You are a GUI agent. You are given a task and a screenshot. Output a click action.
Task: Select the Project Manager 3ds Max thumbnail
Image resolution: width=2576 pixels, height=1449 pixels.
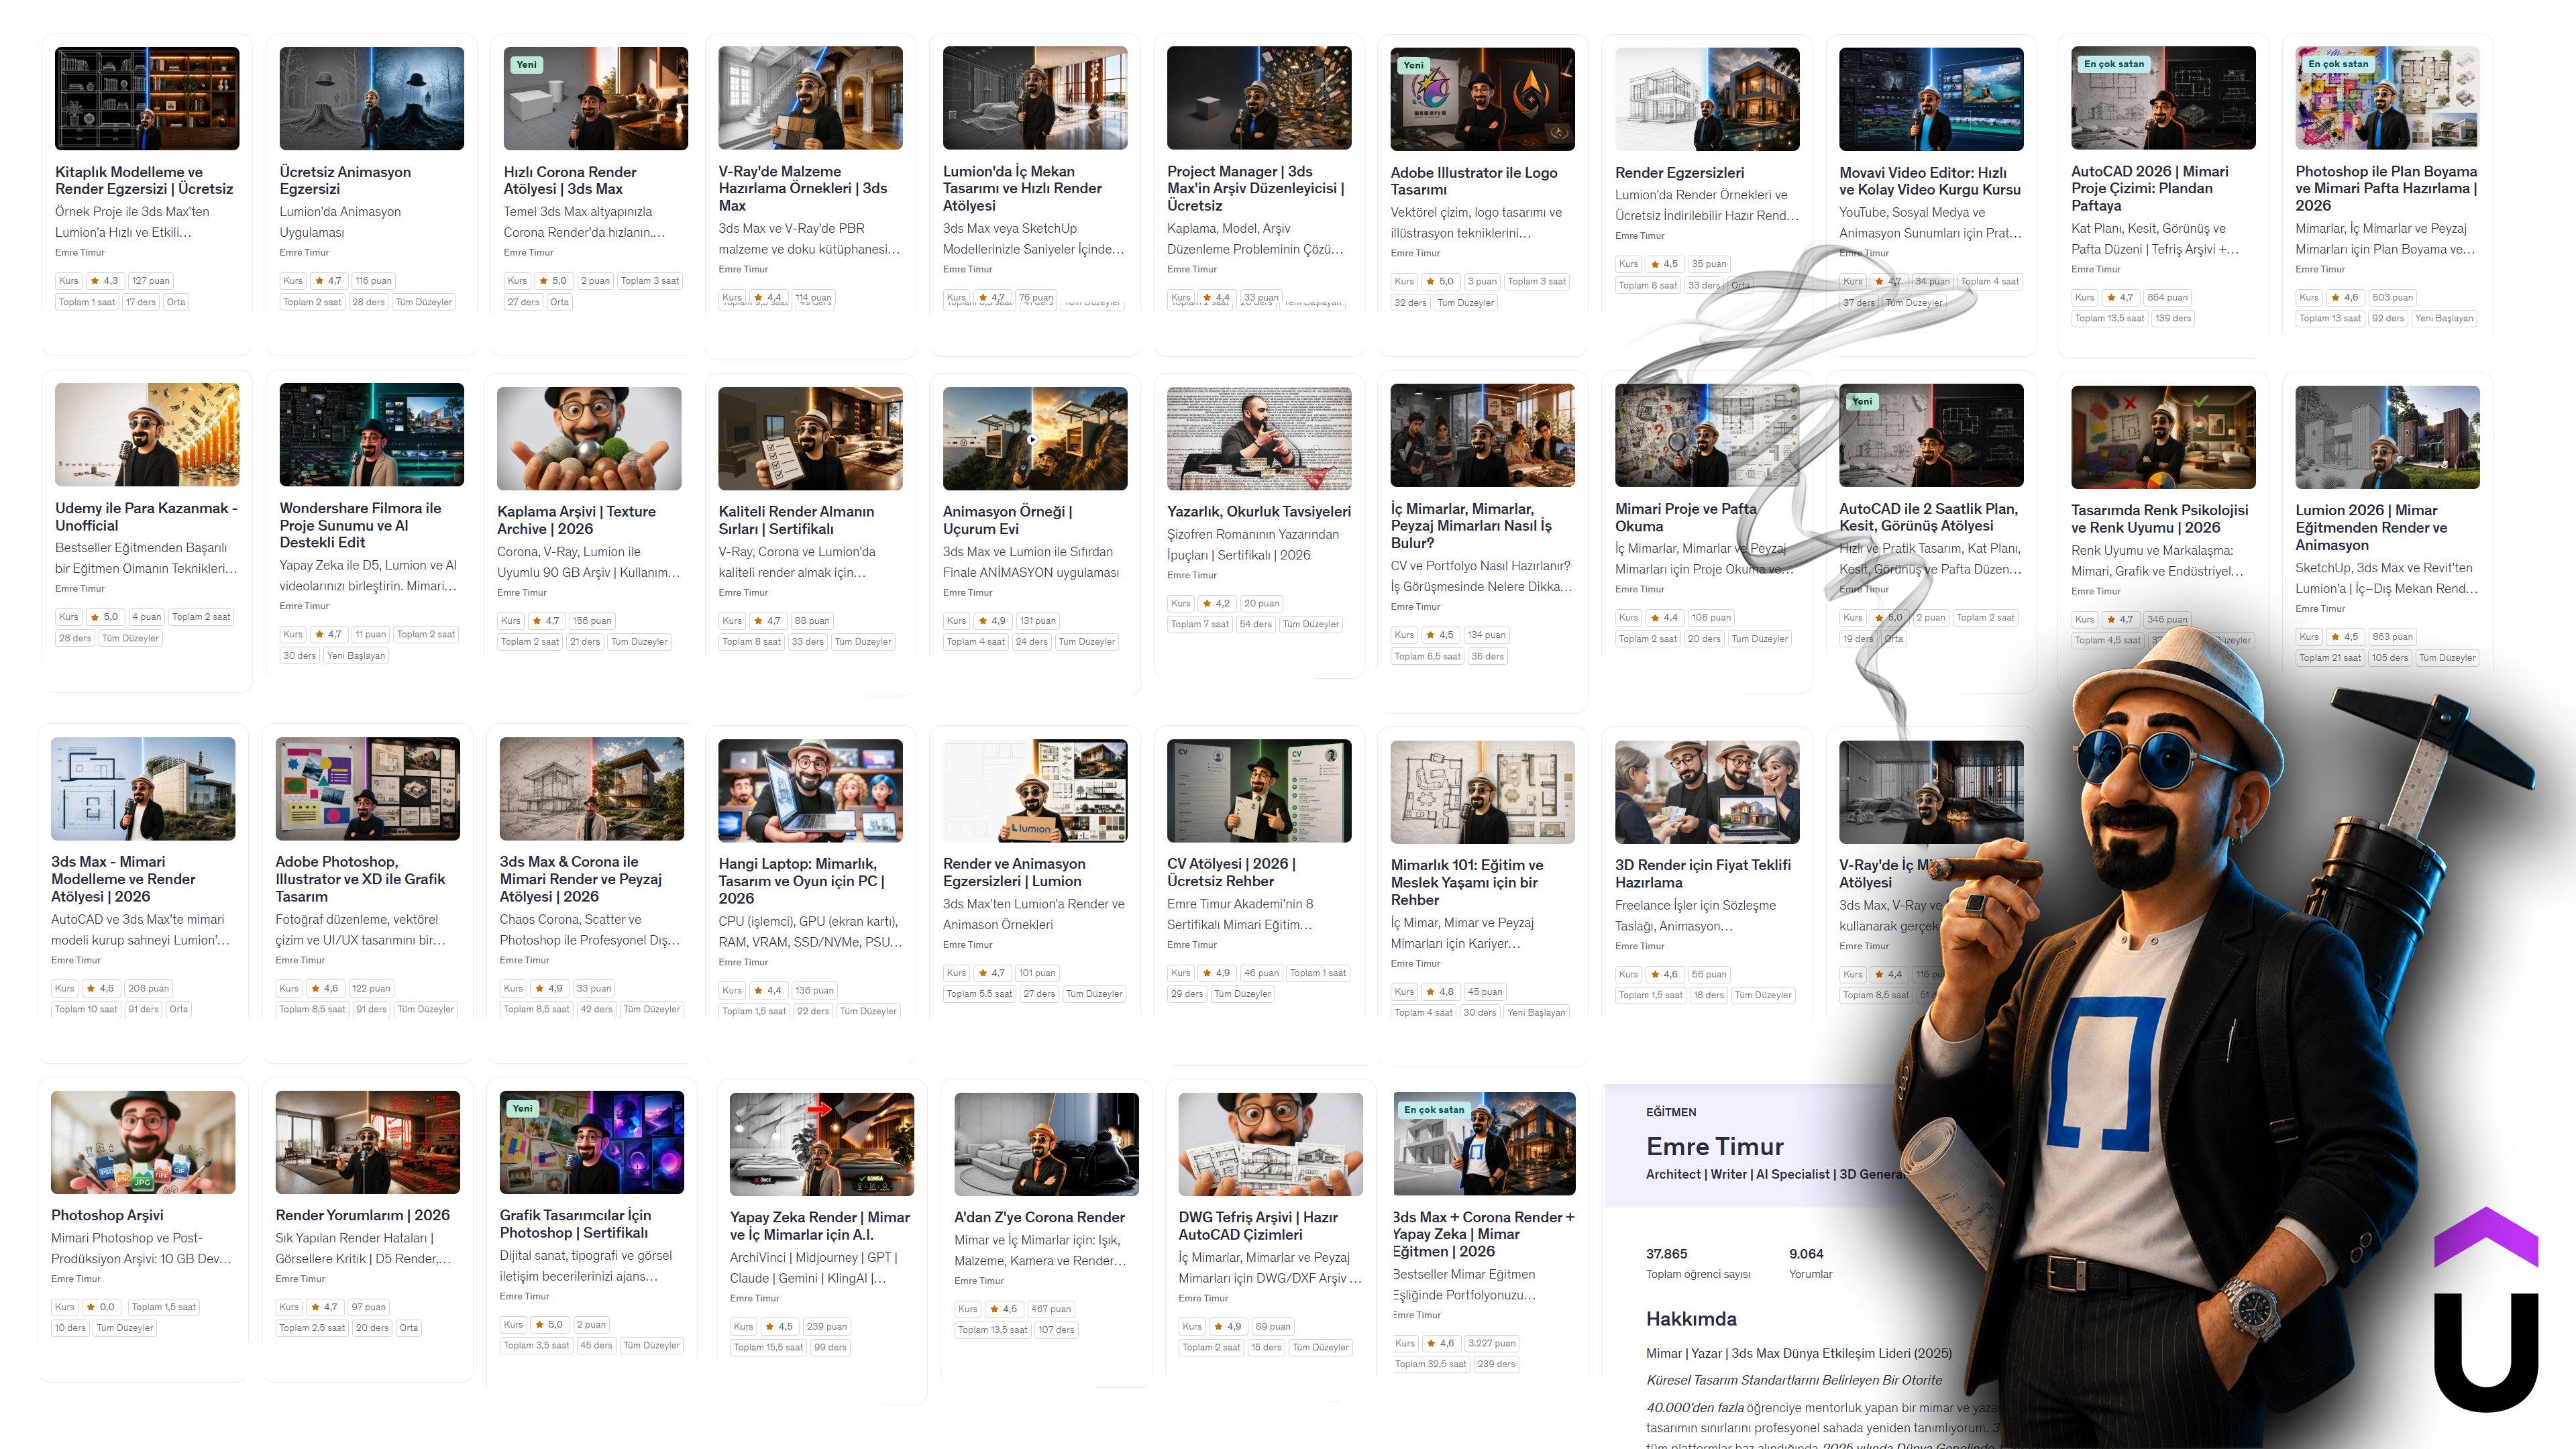1259,98
